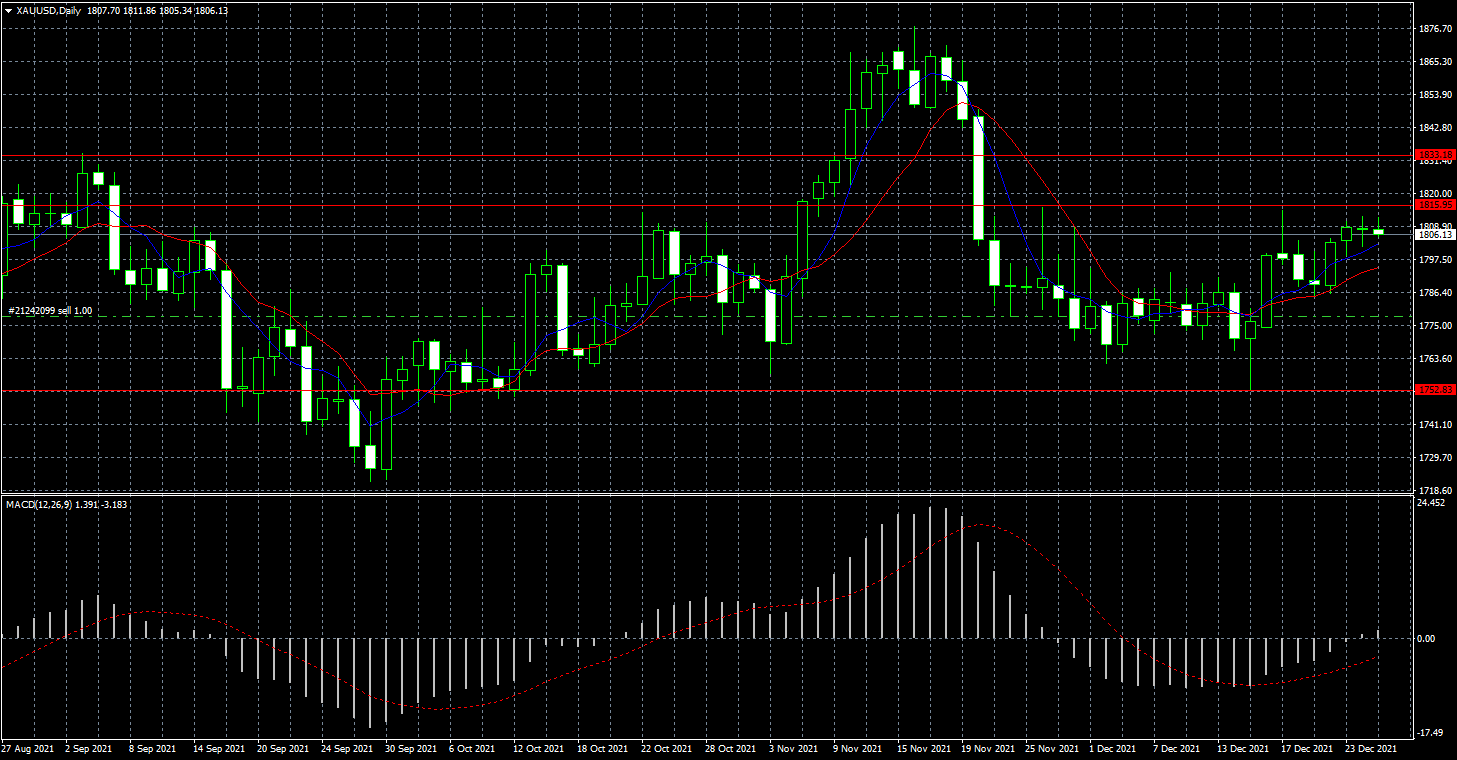Image resolution: width=1457 pixels, height=760 pixels.
Task: Click the 1833.18 red price label
Action: tap(1435, 155)
